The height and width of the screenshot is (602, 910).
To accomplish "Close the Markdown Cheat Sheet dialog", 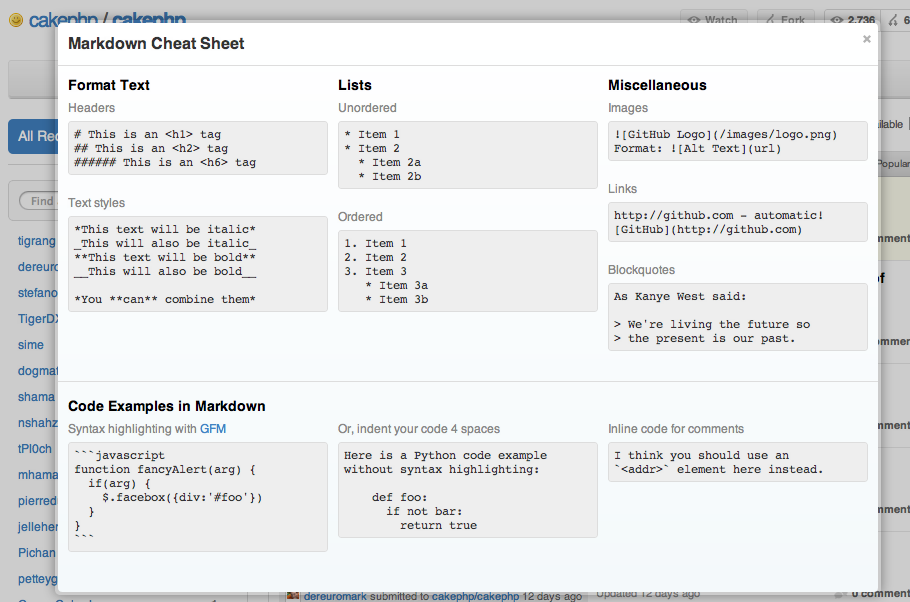I will click(x=866, y=39).
